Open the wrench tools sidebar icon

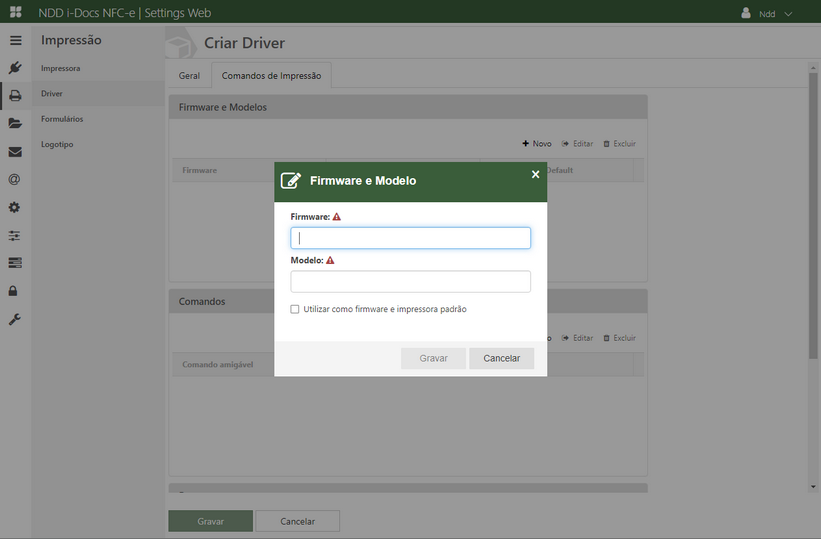point(15,319)
